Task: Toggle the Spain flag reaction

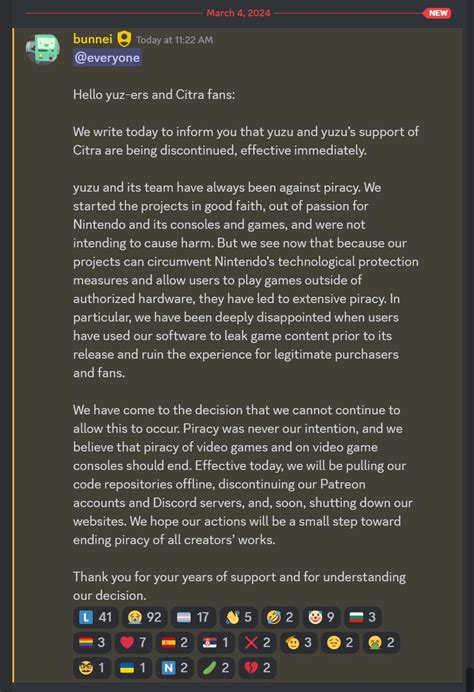Action: pyautogui.click(x=175, y=642)
